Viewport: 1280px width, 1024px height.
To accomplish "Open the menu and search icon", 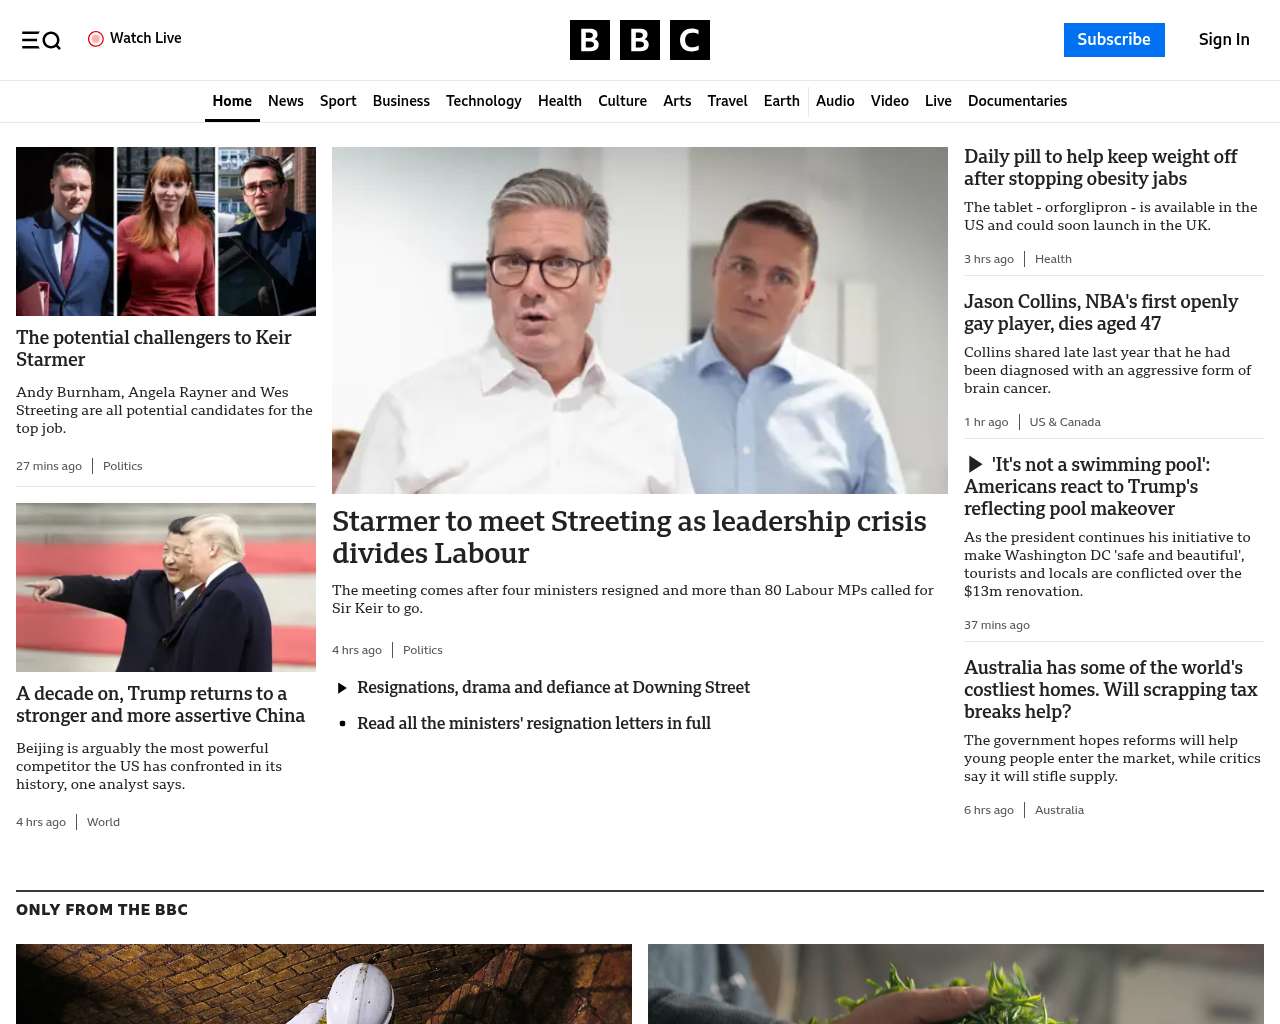I will coord(41,40).
